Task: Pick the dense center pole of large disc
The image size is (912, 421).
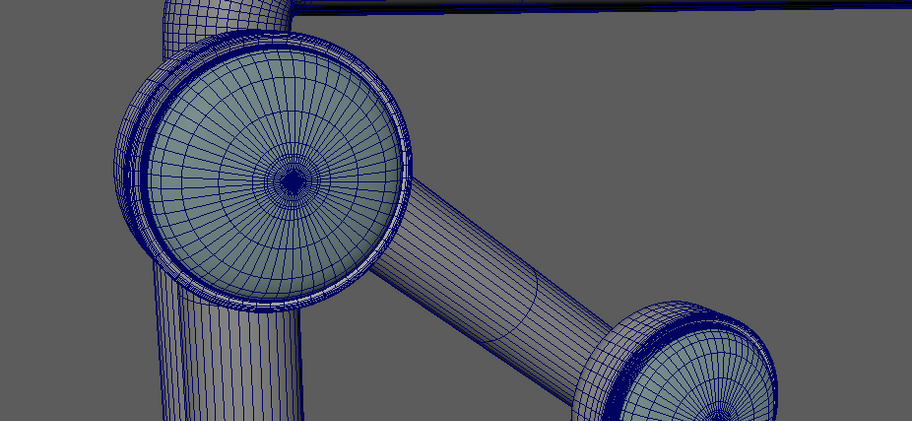Action: pos(291,183)
